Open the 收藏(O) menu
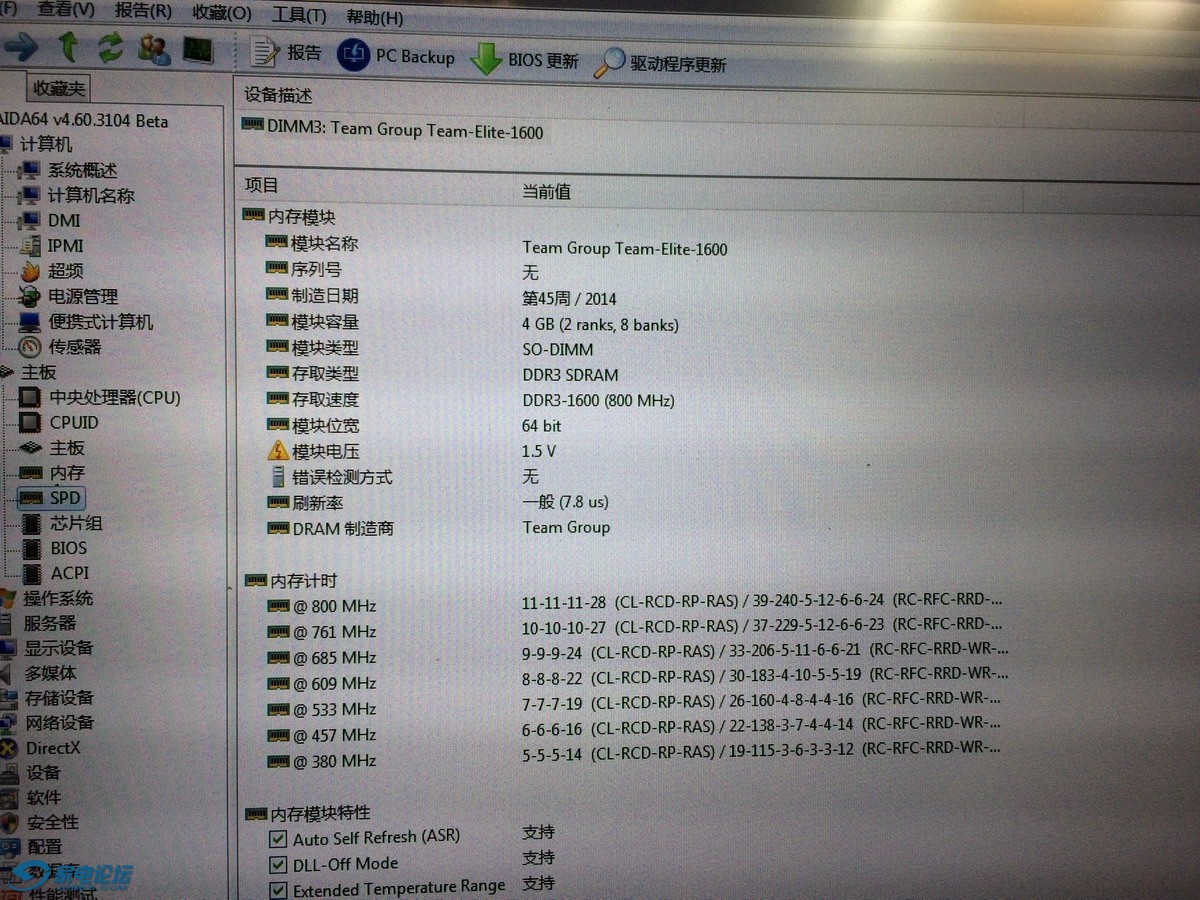 click(x=222, y=13)
